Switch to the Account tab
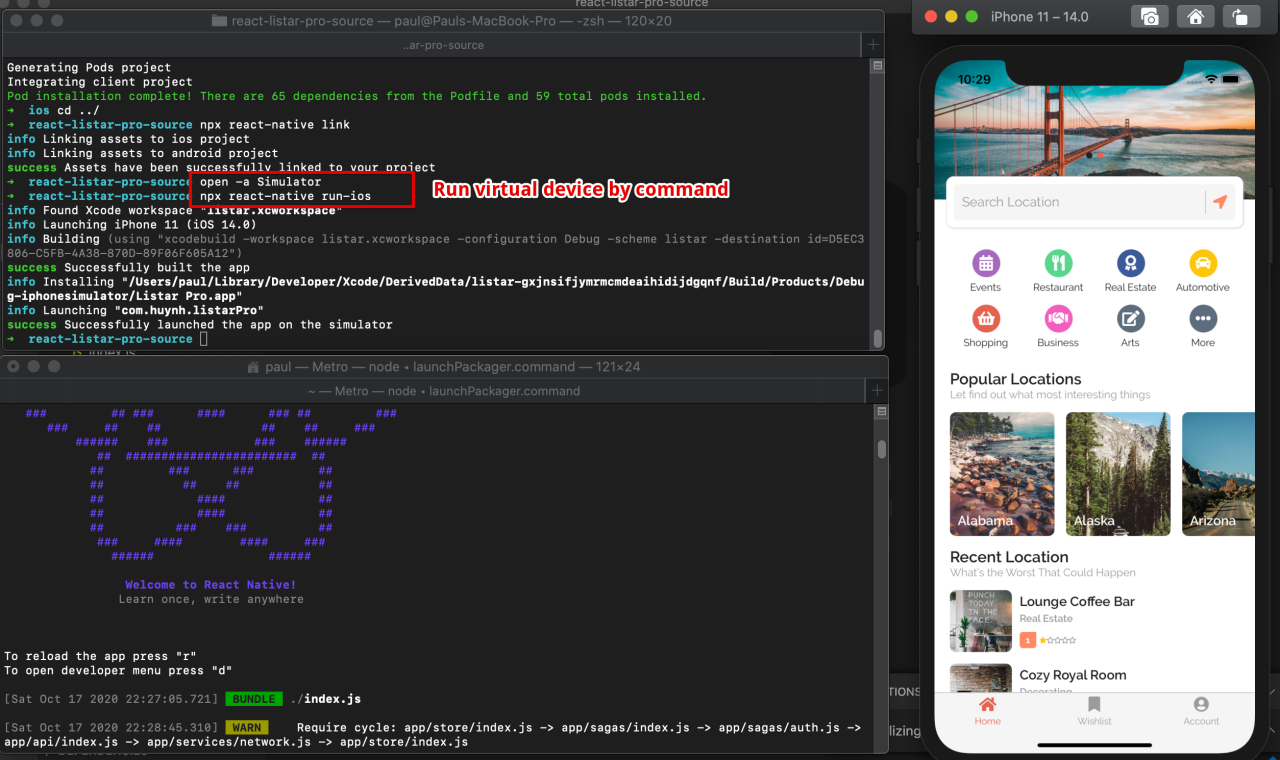Screen dimensions: 1280x760 point(1201,711)
